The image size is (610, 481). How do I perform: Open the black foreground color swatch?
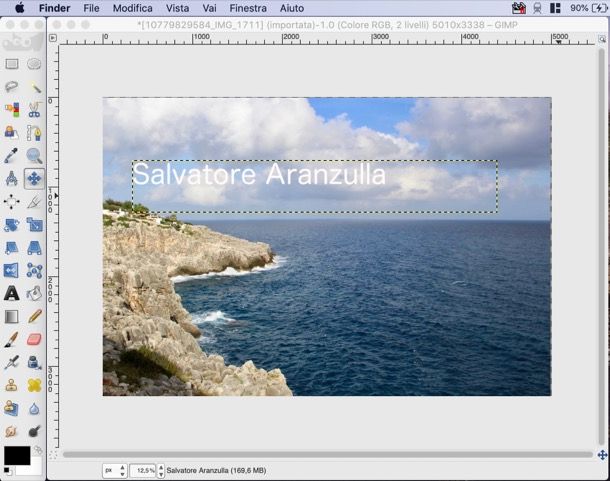pyautogui.click(x=17, y=455)
